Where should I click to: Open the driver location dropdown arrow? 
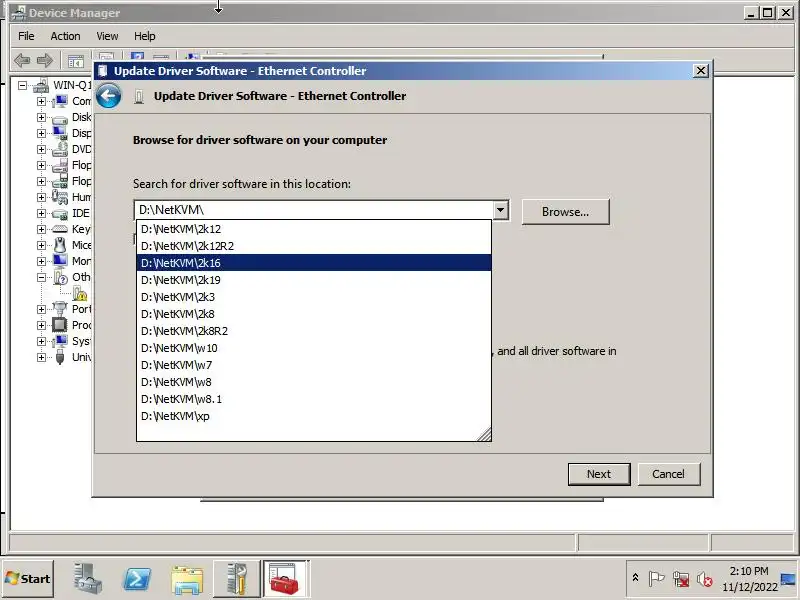coord(501,210)
